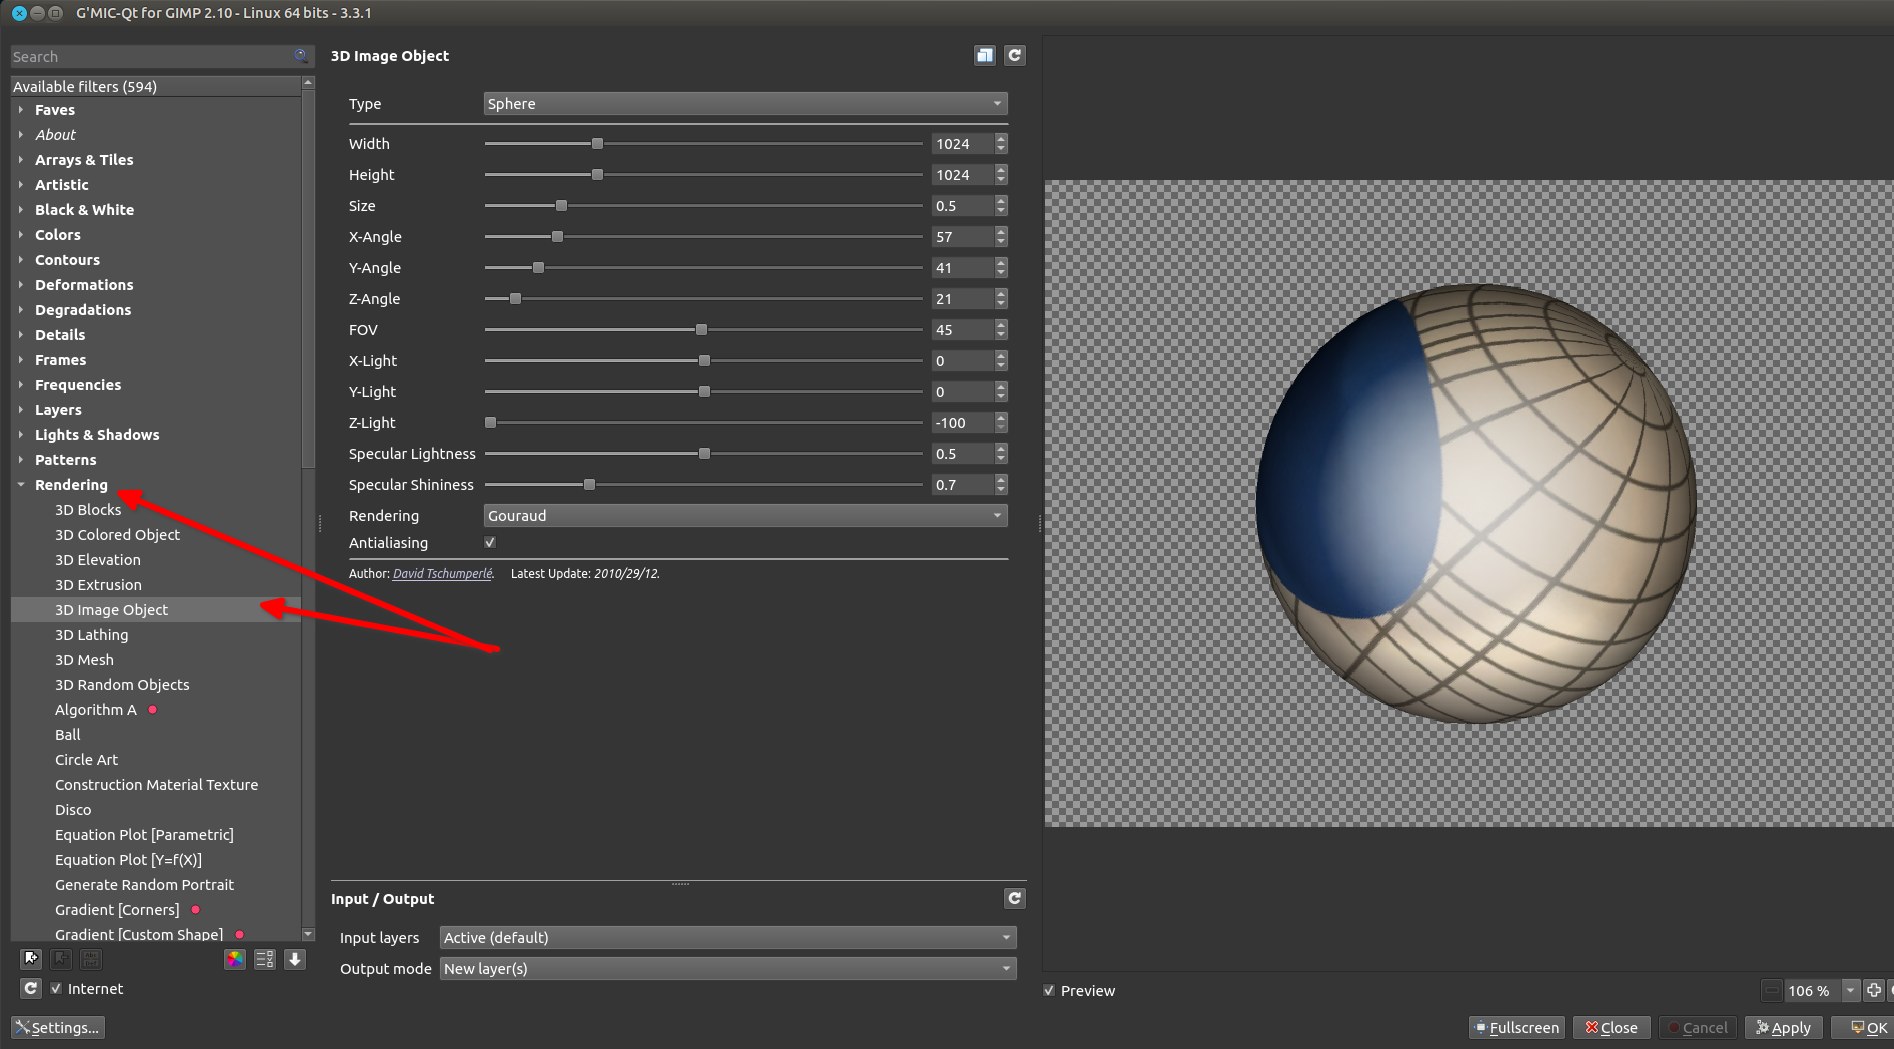
Task: Open the Rendering dropdown showing Gouraud
Action: [745, 516]
